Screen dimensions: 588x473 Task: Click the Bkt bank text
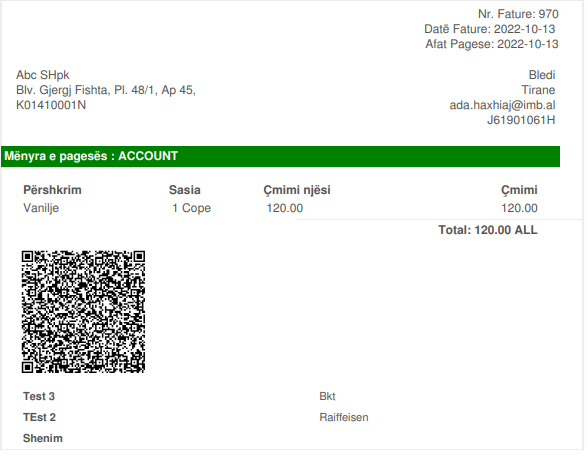tap(327, 396)
